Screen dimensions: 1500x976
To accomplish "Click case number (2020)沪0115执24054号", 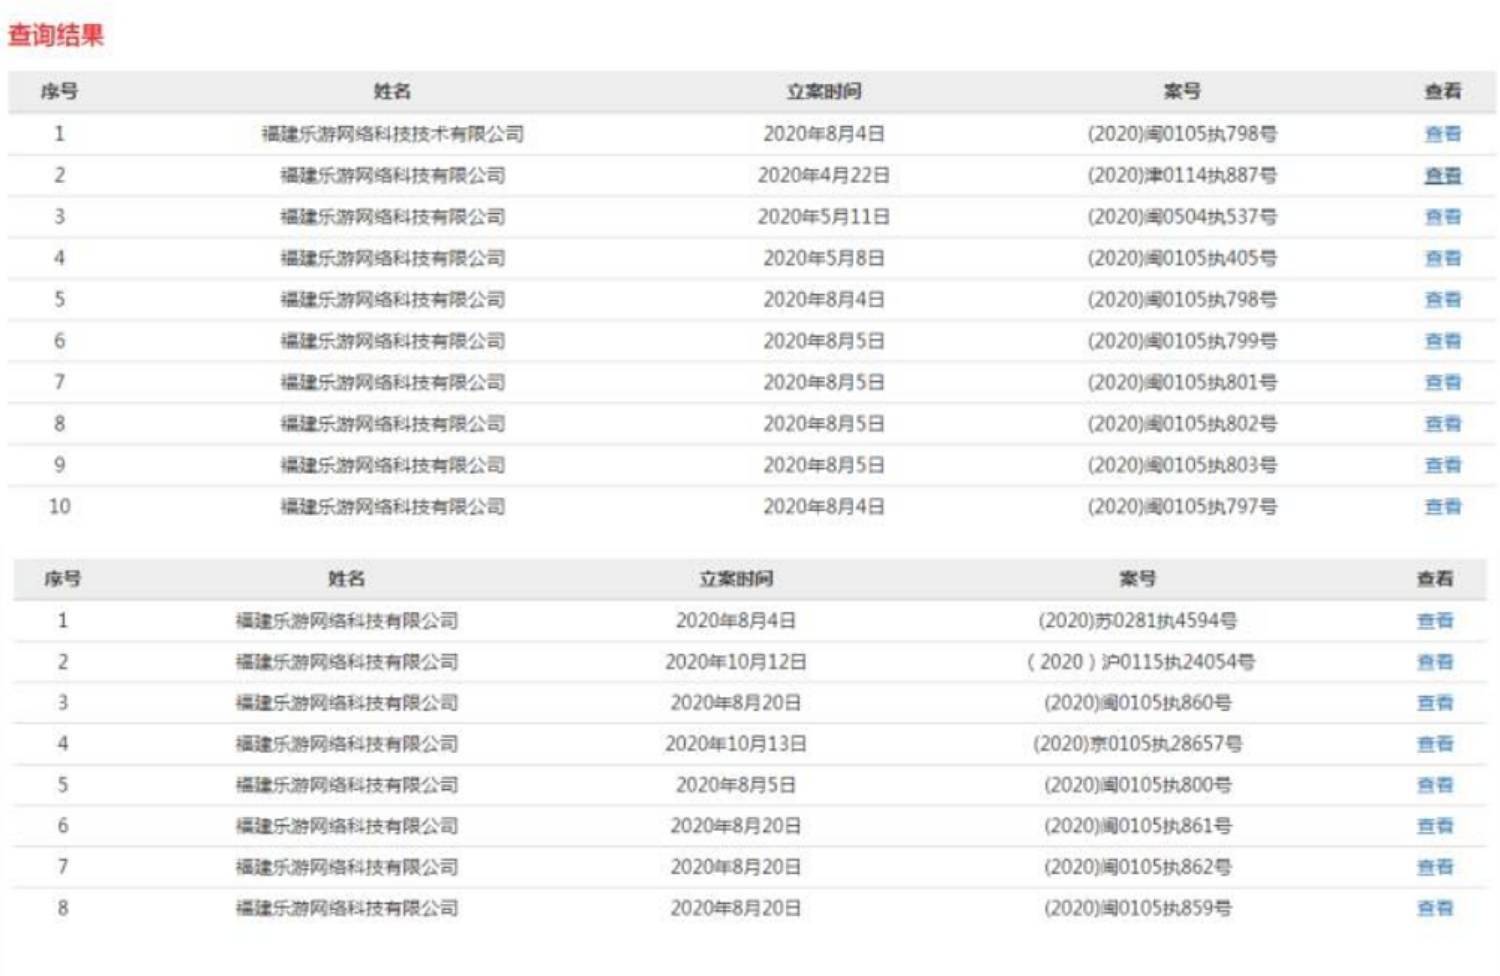I will [1141, 662].
